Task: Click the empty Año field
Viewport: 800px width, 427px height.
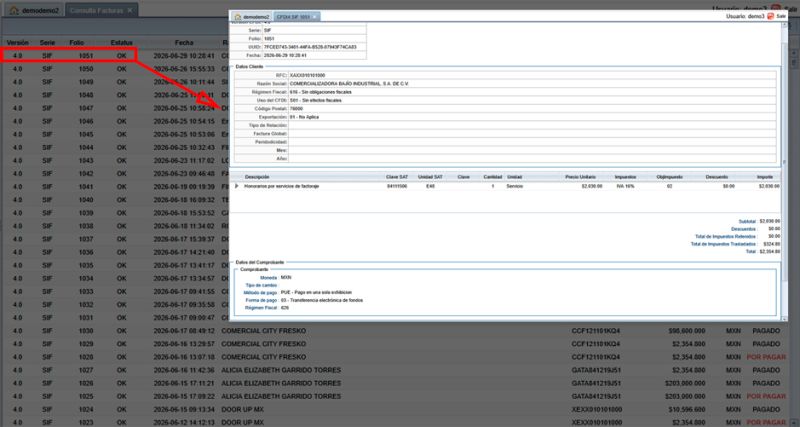Action: (x=532, y=159)
